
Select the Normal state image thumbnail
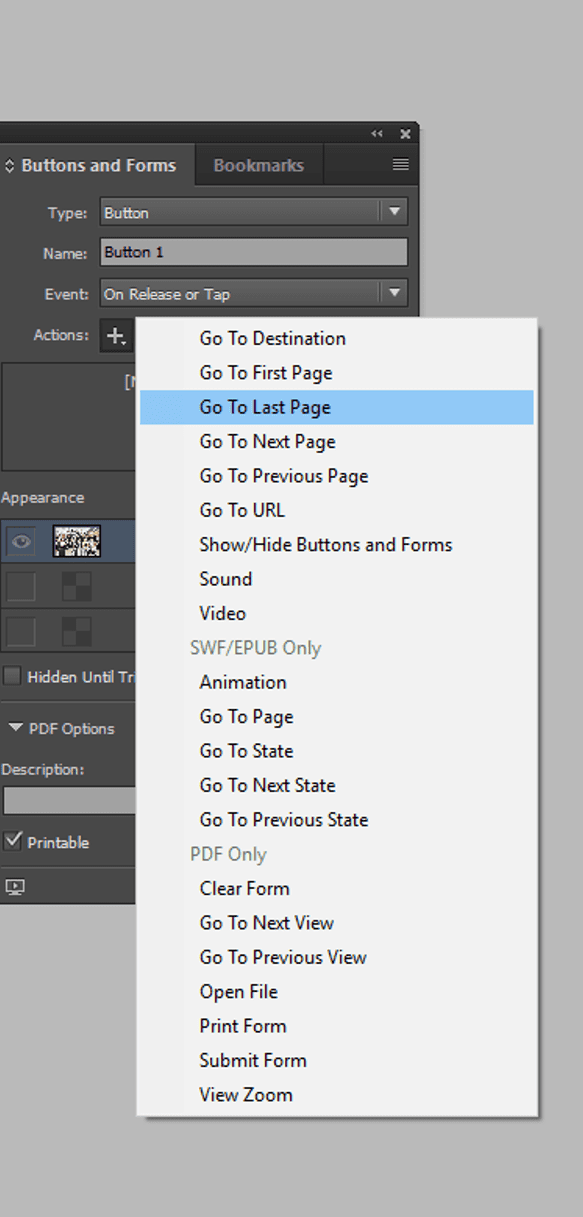click(x=77, y=541)
